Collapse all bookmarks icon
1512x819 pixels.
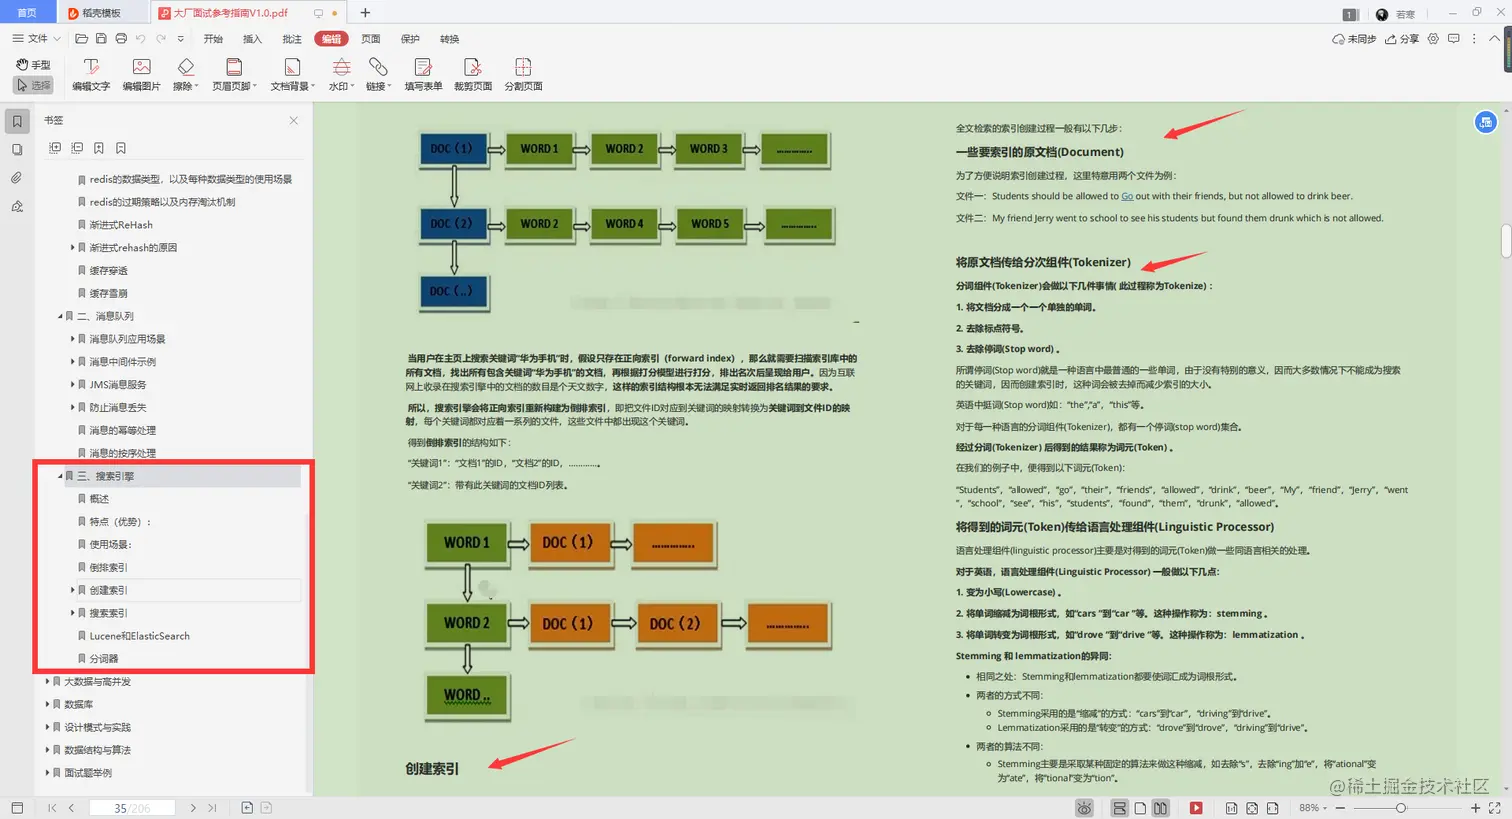[77, 148]
